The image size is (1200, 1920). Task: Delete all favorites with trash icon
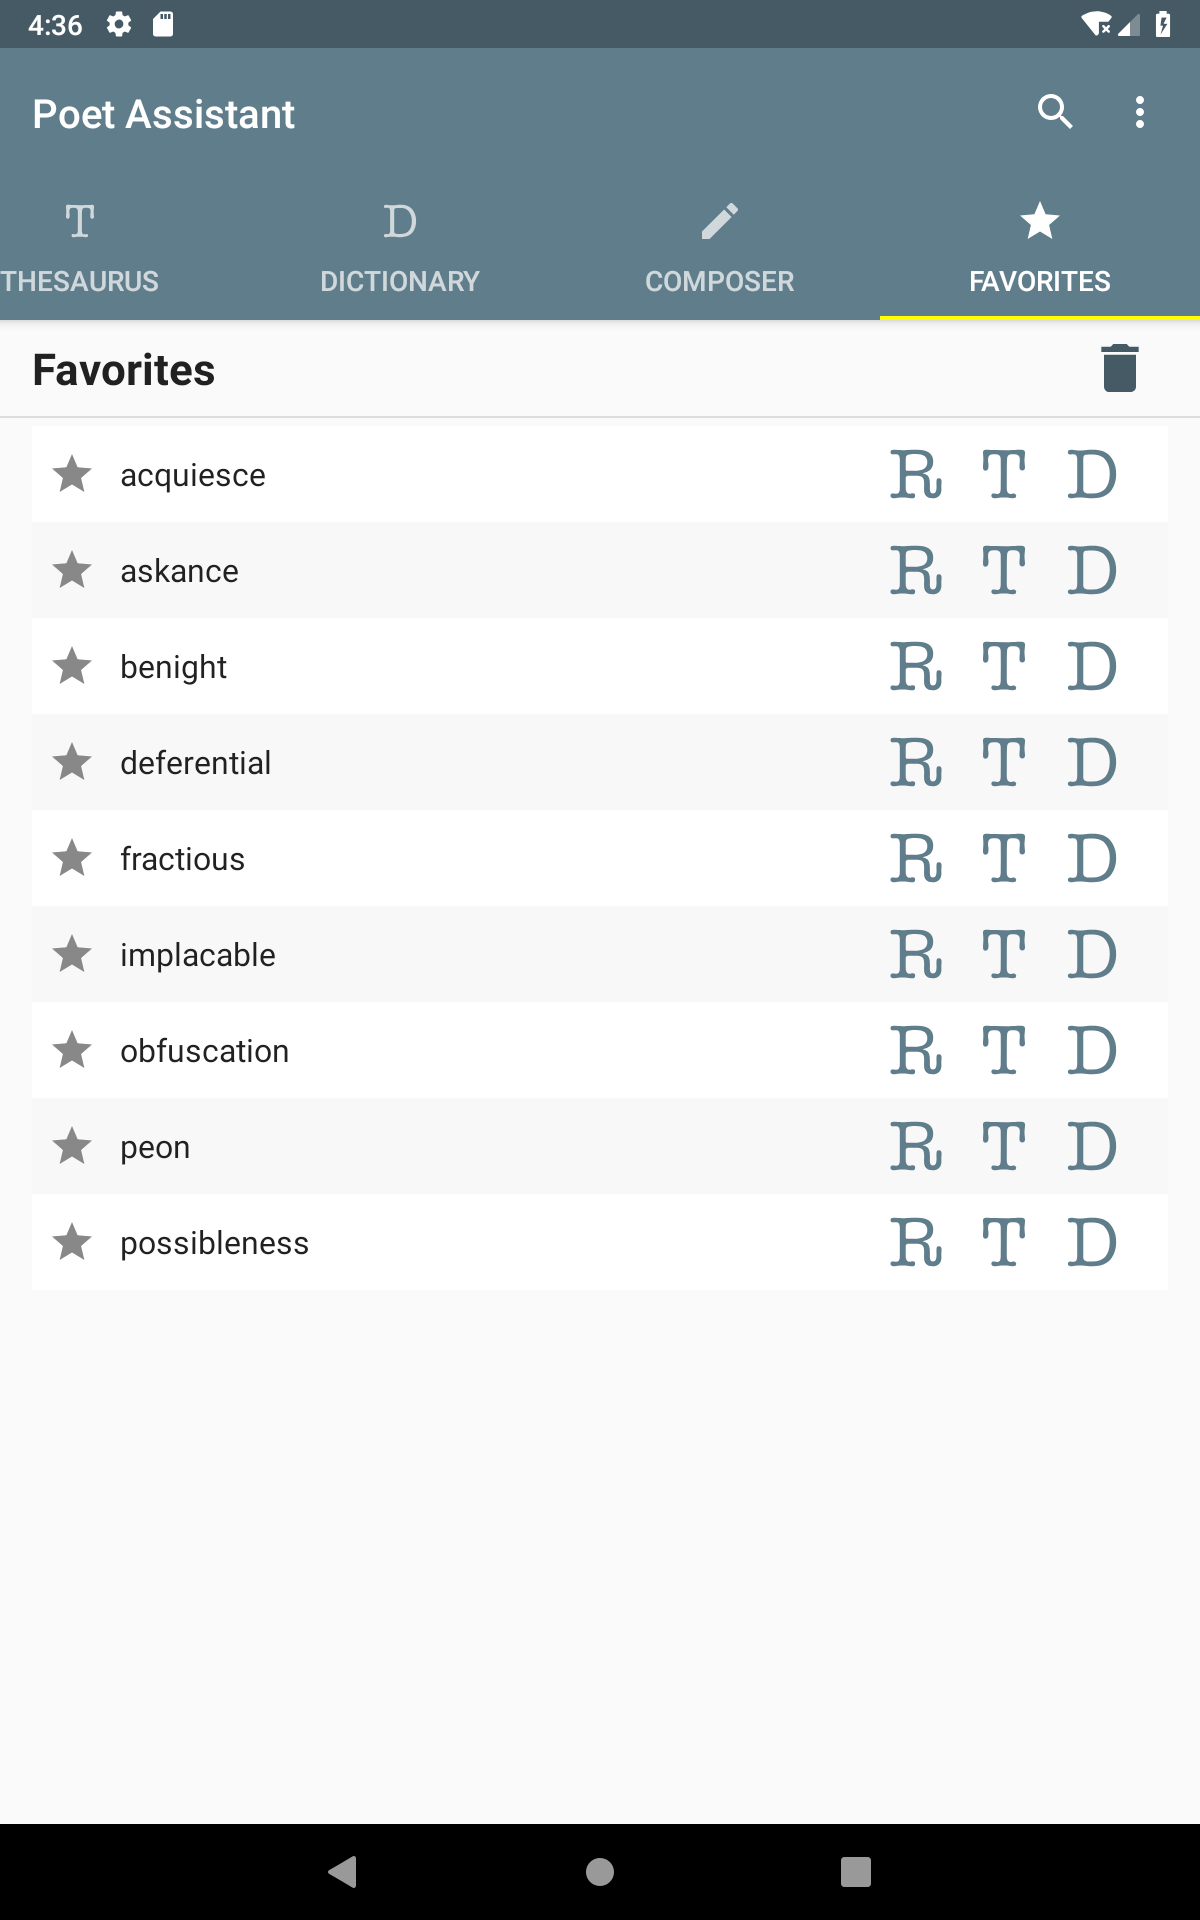point(1119,369)
